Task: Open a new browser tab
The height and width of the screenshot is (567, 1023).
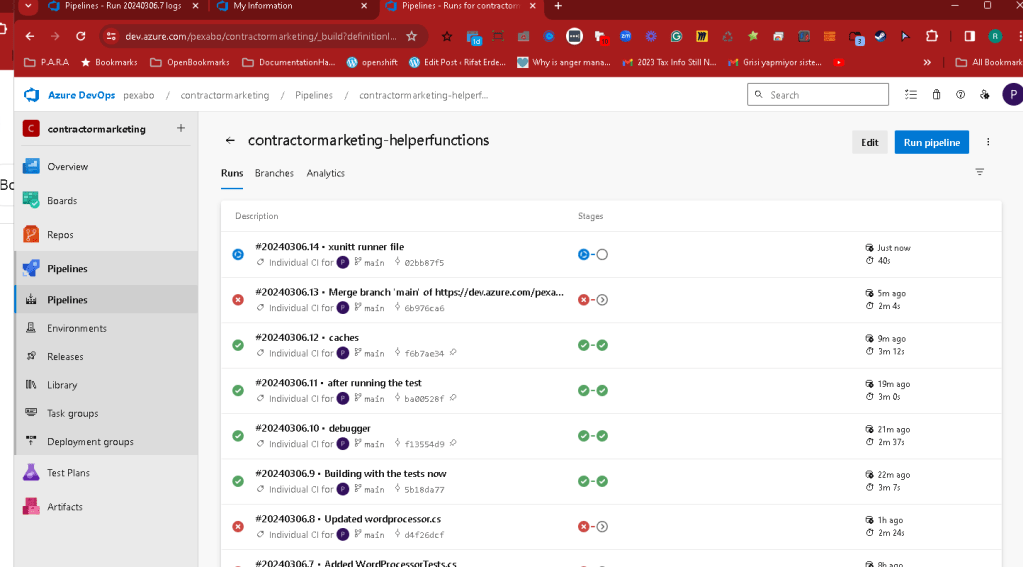Action: click(558, 6)
